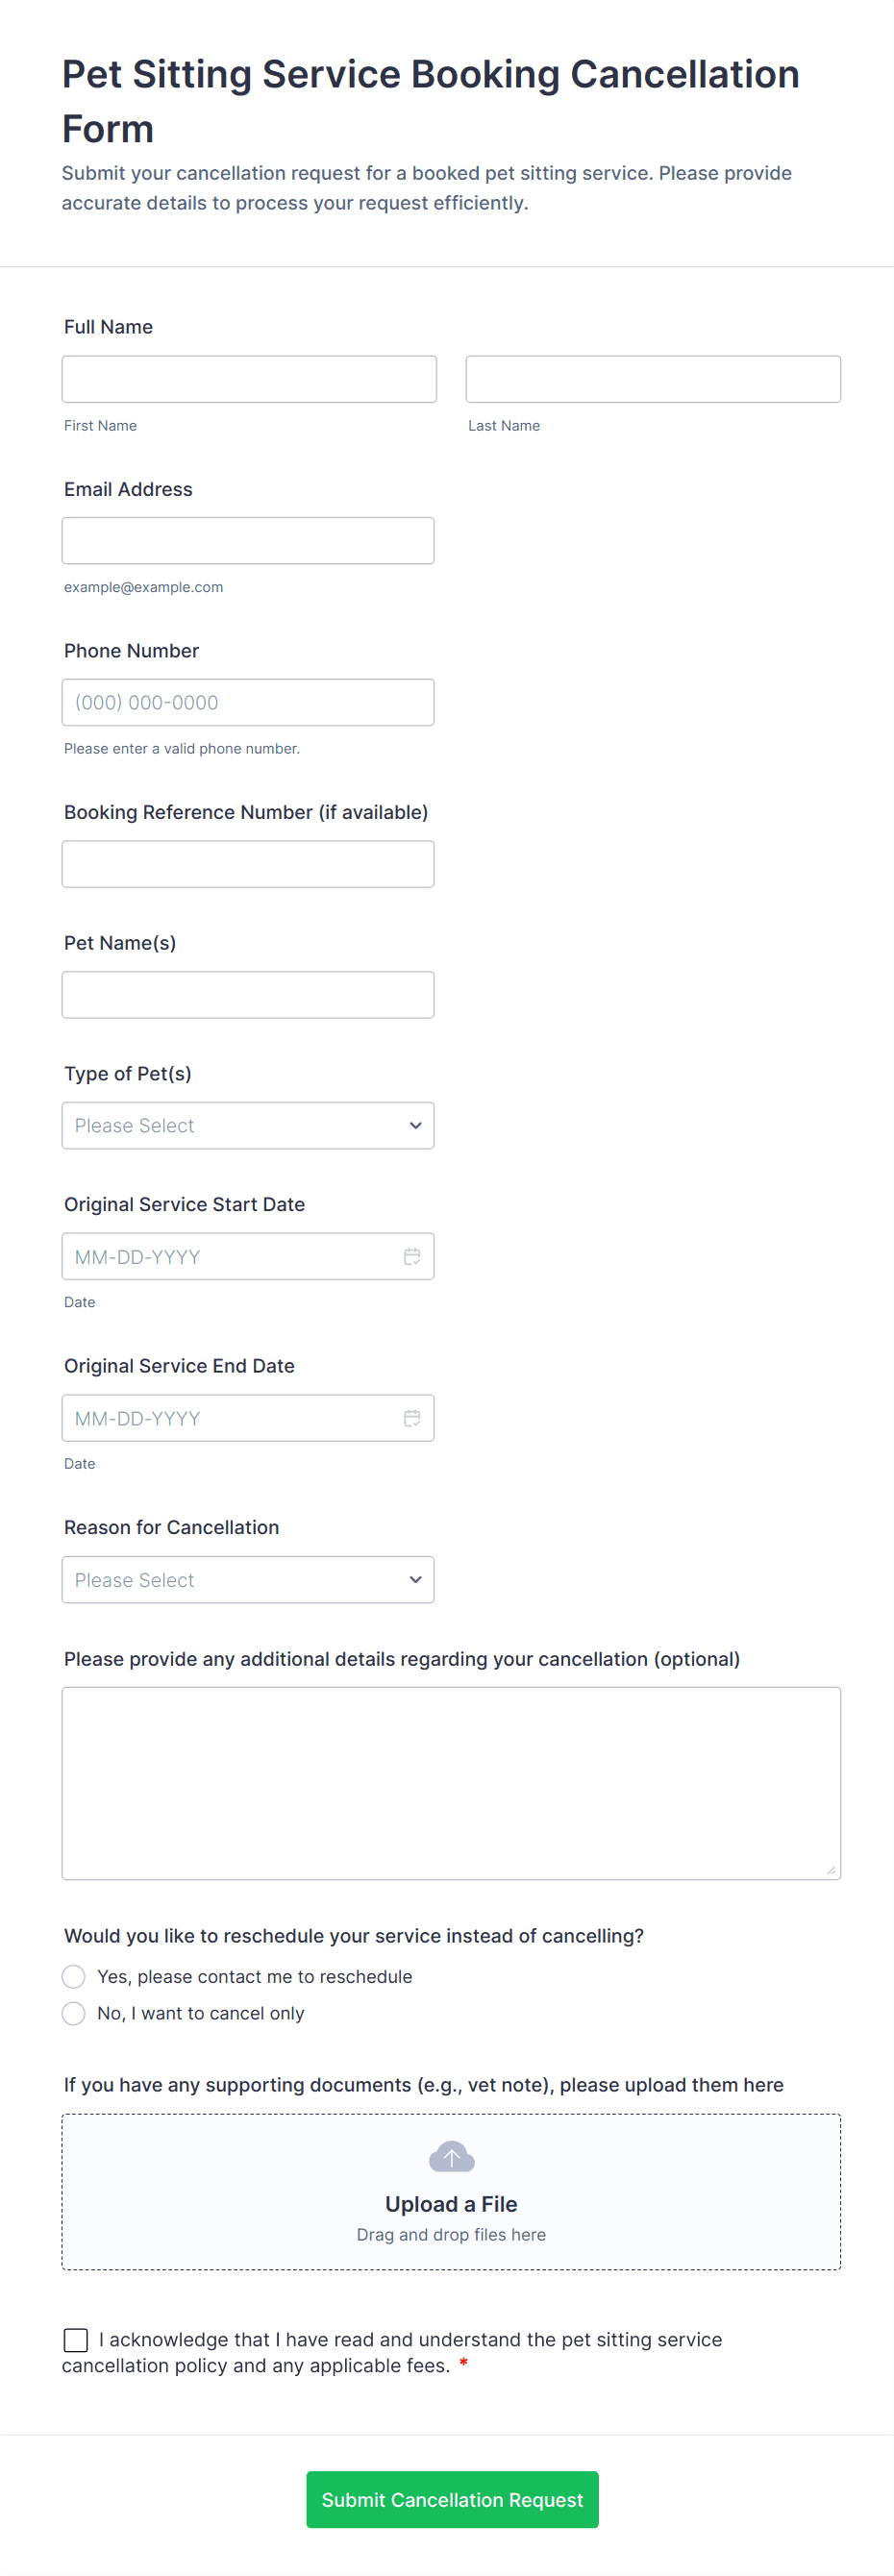The height and width of the screenshot is (2576, 894).
Task: Focus the First Name input field
Action: pyautogui.click(x=249, y=379)
